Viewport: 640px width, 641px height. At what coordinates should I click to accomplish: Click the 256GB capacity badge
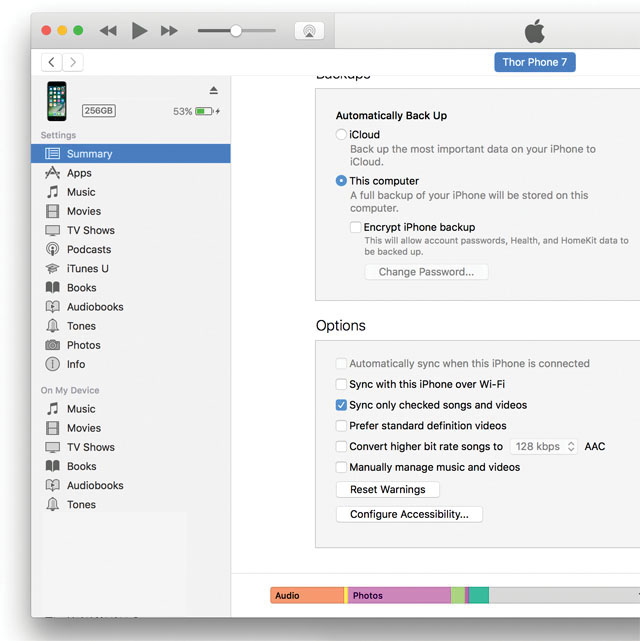[99, 111]
